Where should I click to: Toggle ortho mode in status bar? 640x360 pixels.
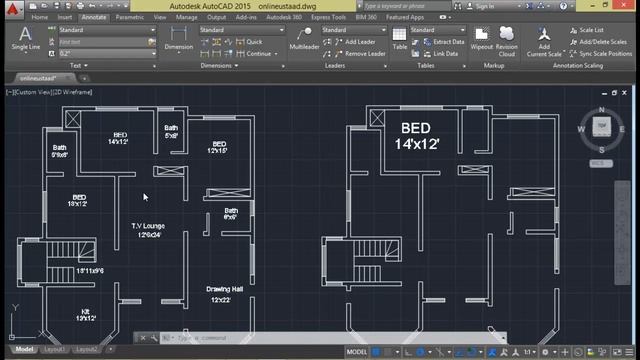tap(409, 352)
